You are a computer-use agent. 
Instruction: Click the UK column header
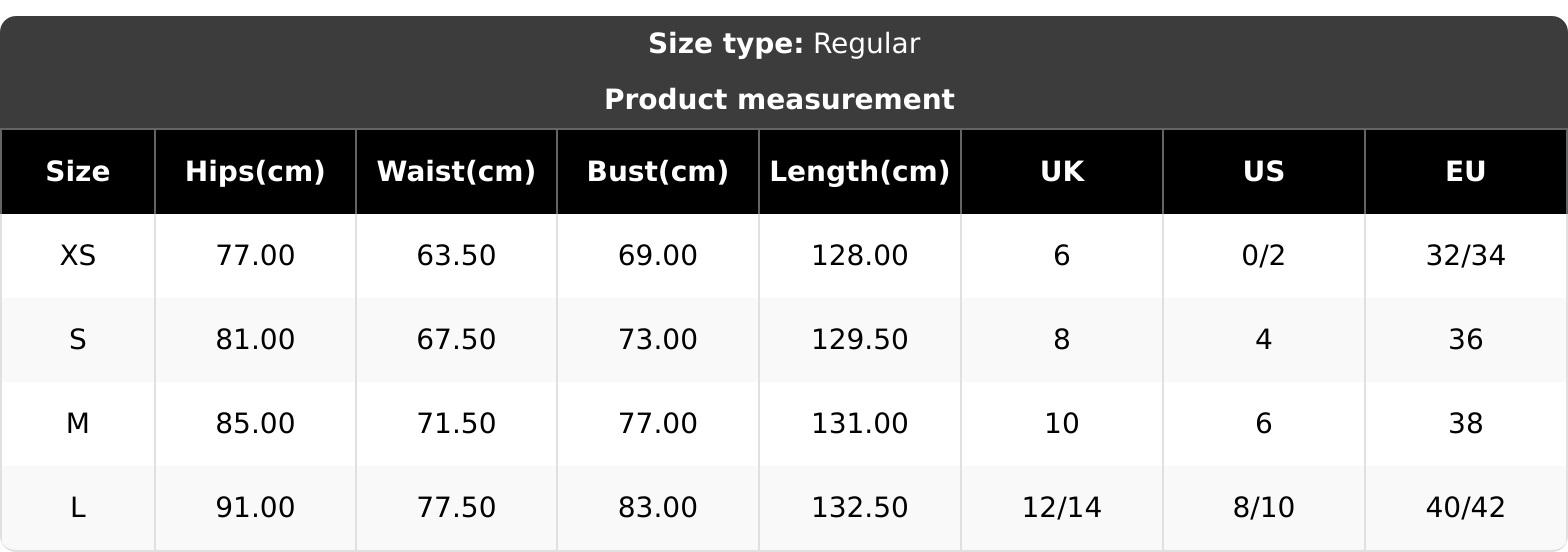point(1061,172)
